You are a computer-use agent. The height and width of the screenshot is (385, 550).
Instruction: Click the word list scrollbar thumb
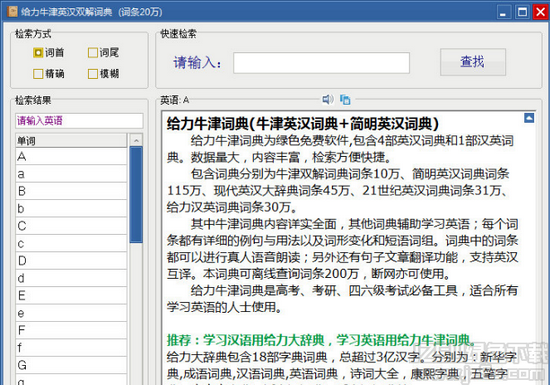coord(136,195)
